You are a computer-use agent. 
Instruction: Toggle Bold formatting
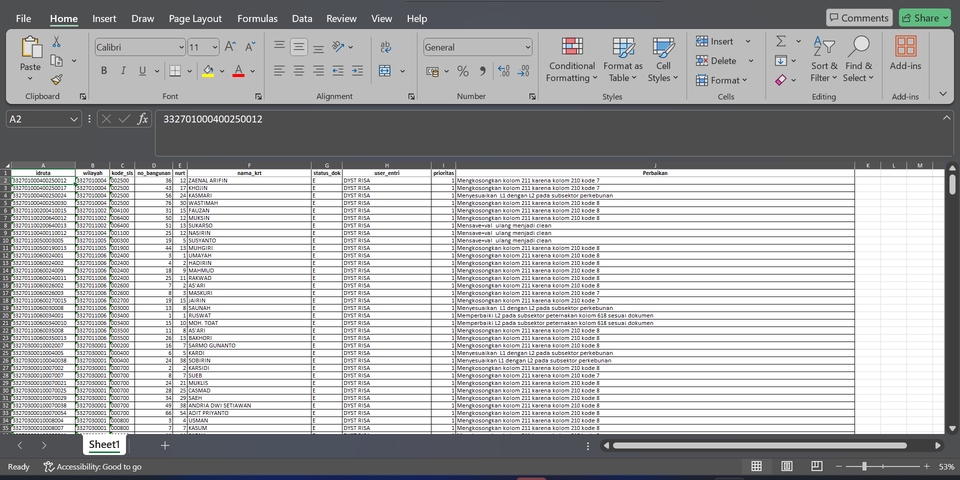(104, 71)
